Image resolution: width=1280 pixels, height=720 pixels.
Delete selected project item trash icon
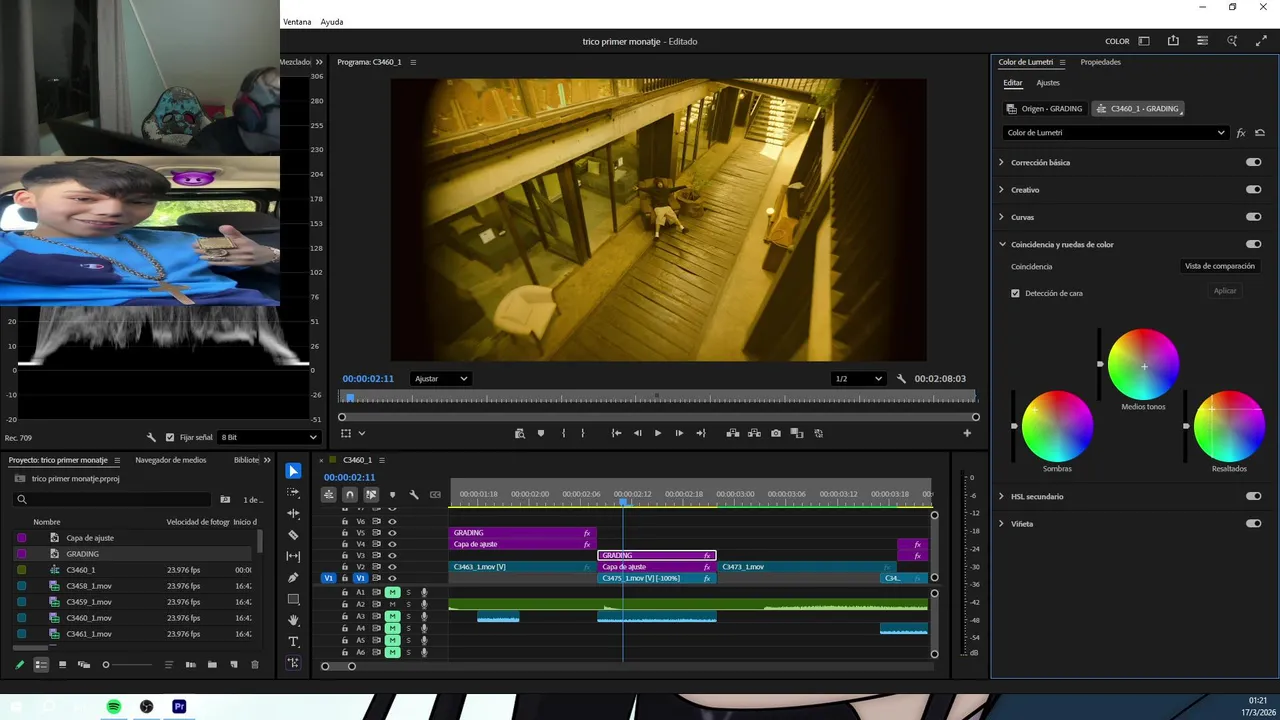pyautogui.click(x=255, y=664)
